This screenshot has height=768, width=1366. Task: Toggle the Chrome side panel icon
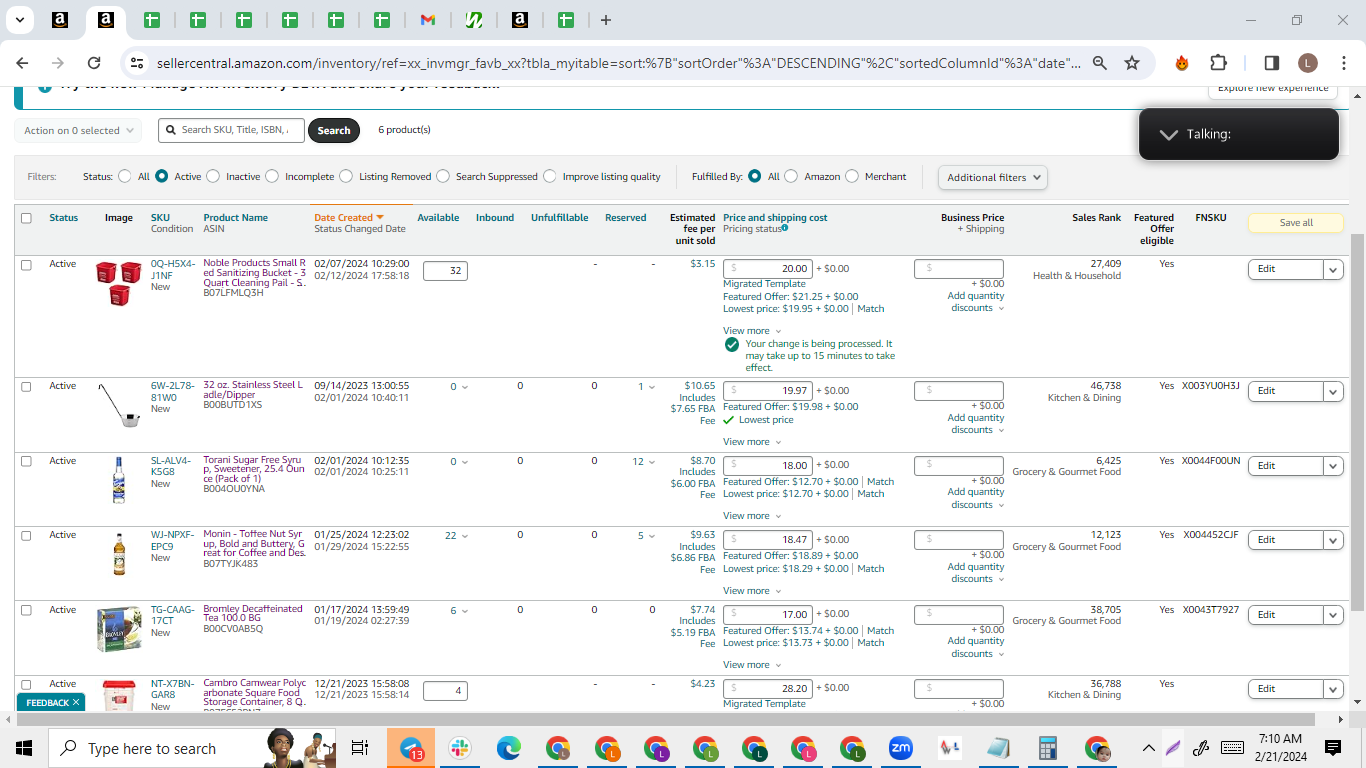click(x=1271, y=63)
